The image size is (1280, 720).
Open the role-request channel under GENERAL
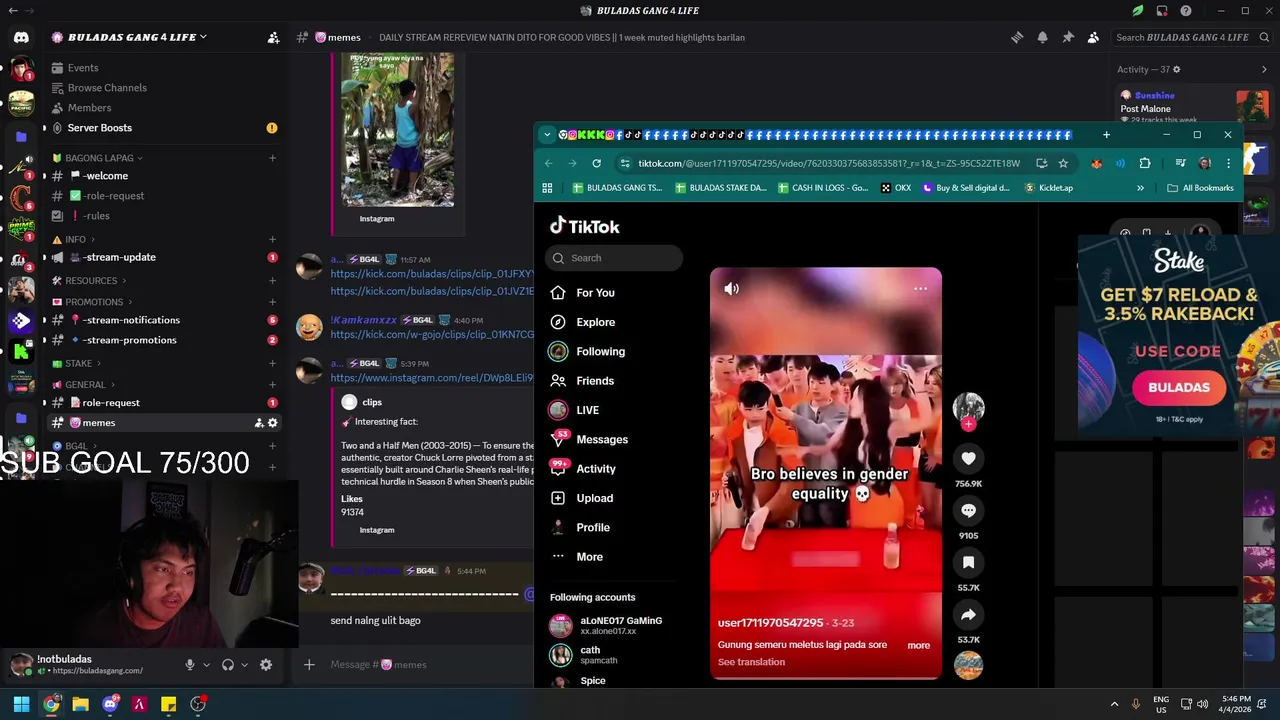(111, 403)
